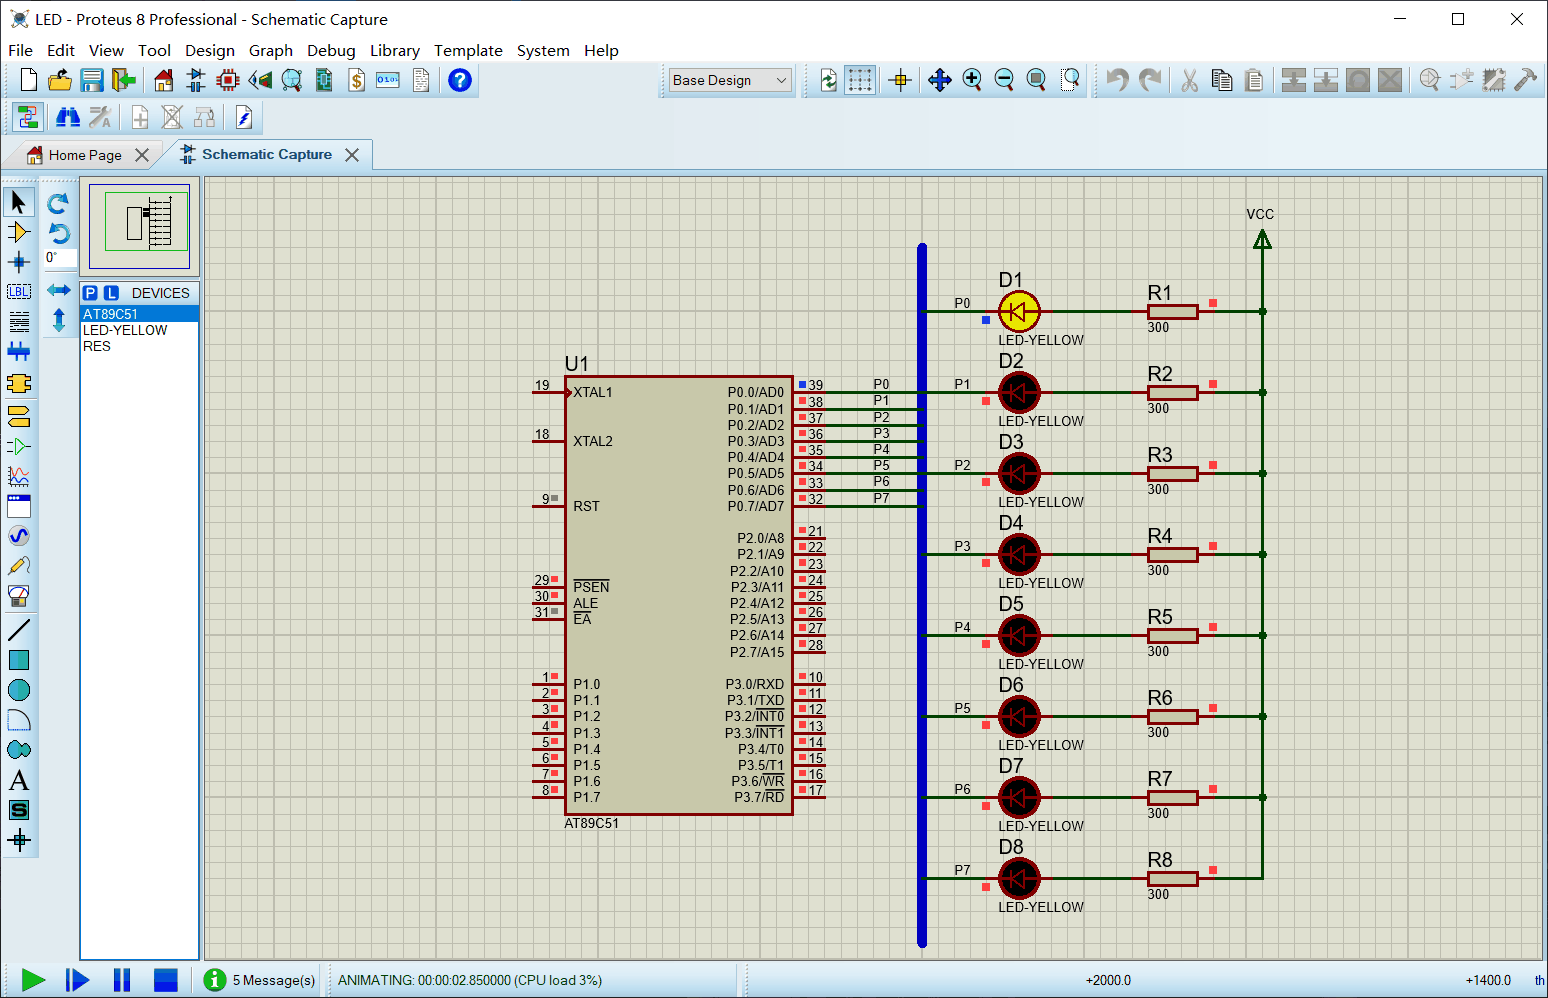Toggle the false origin marker
This screenshot has width=1548, height=998.
tap(900, 80)
